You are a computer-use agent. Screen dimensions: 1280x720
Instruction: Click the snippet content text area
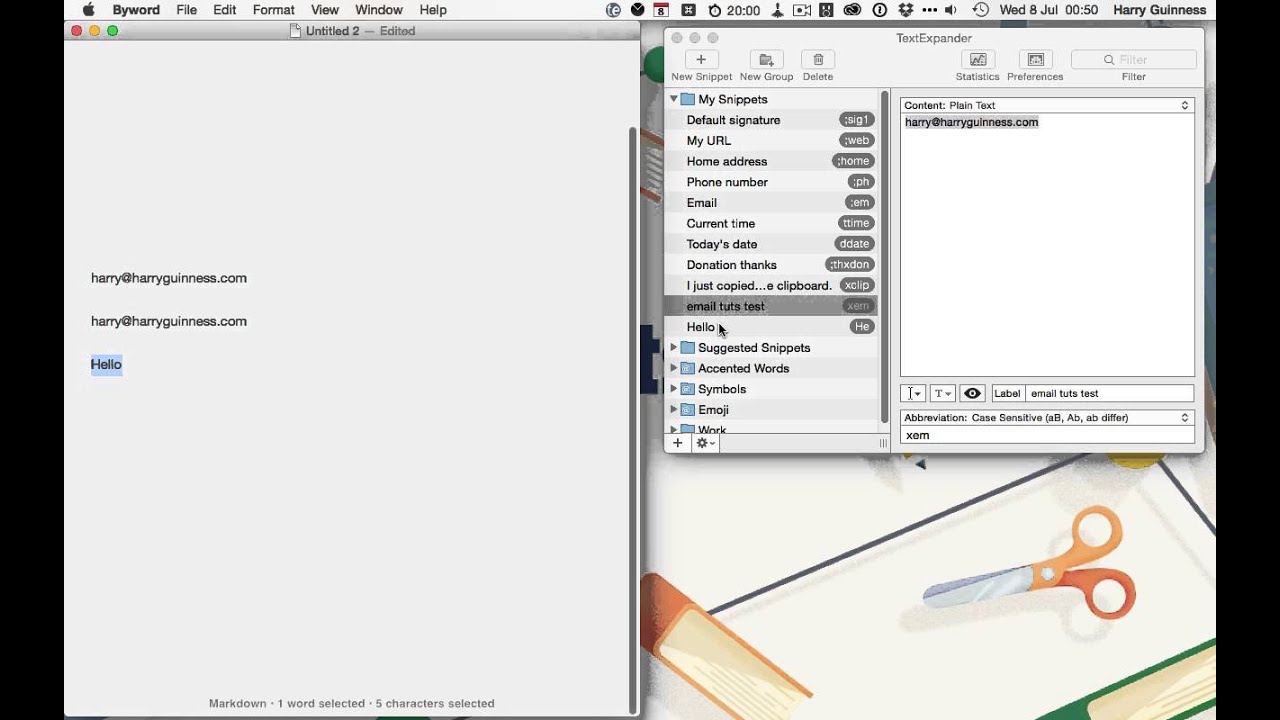1047,245
